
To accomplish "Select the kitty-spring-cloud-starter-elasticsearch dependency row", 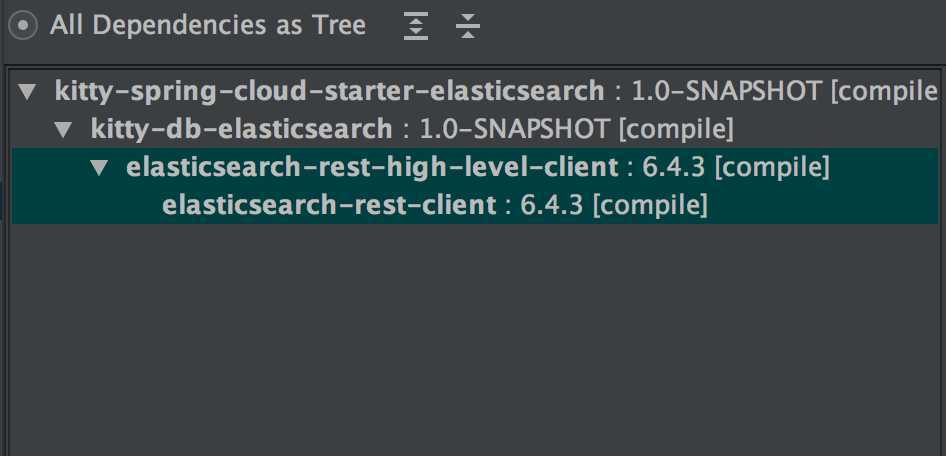I will (x=475, y=92).
